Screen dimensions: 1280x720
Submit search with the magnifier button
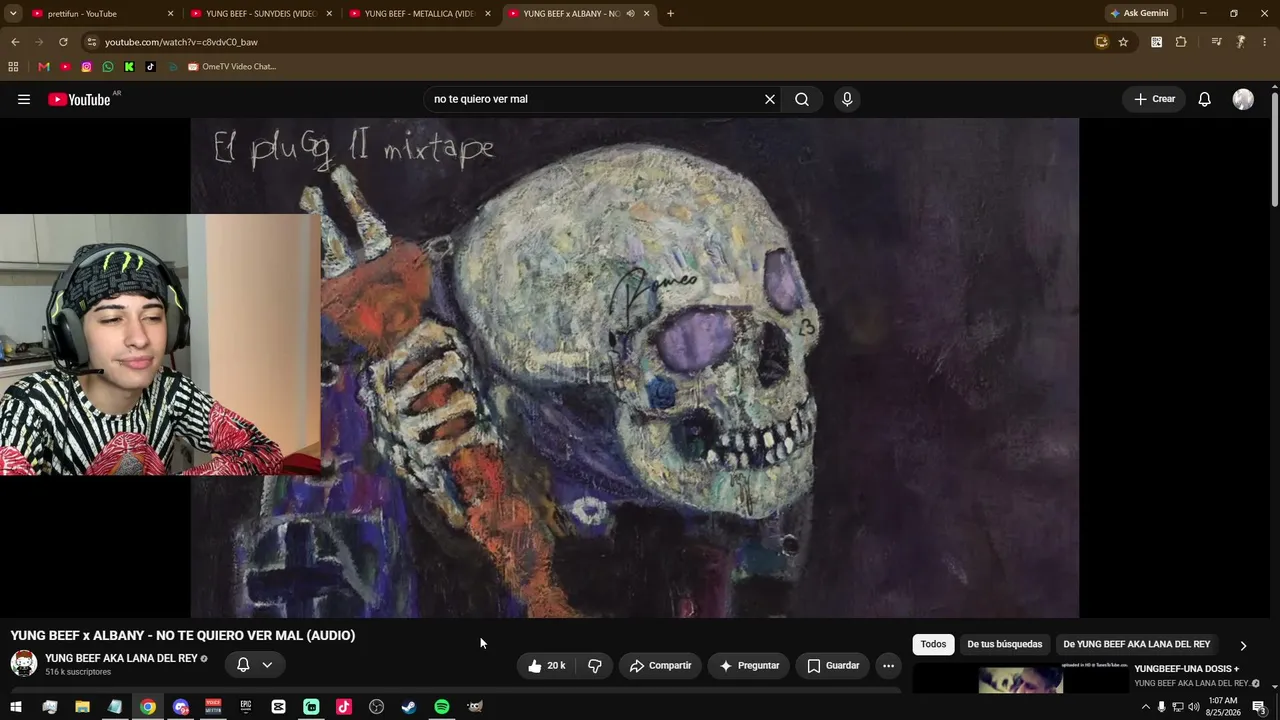[802, 99]
